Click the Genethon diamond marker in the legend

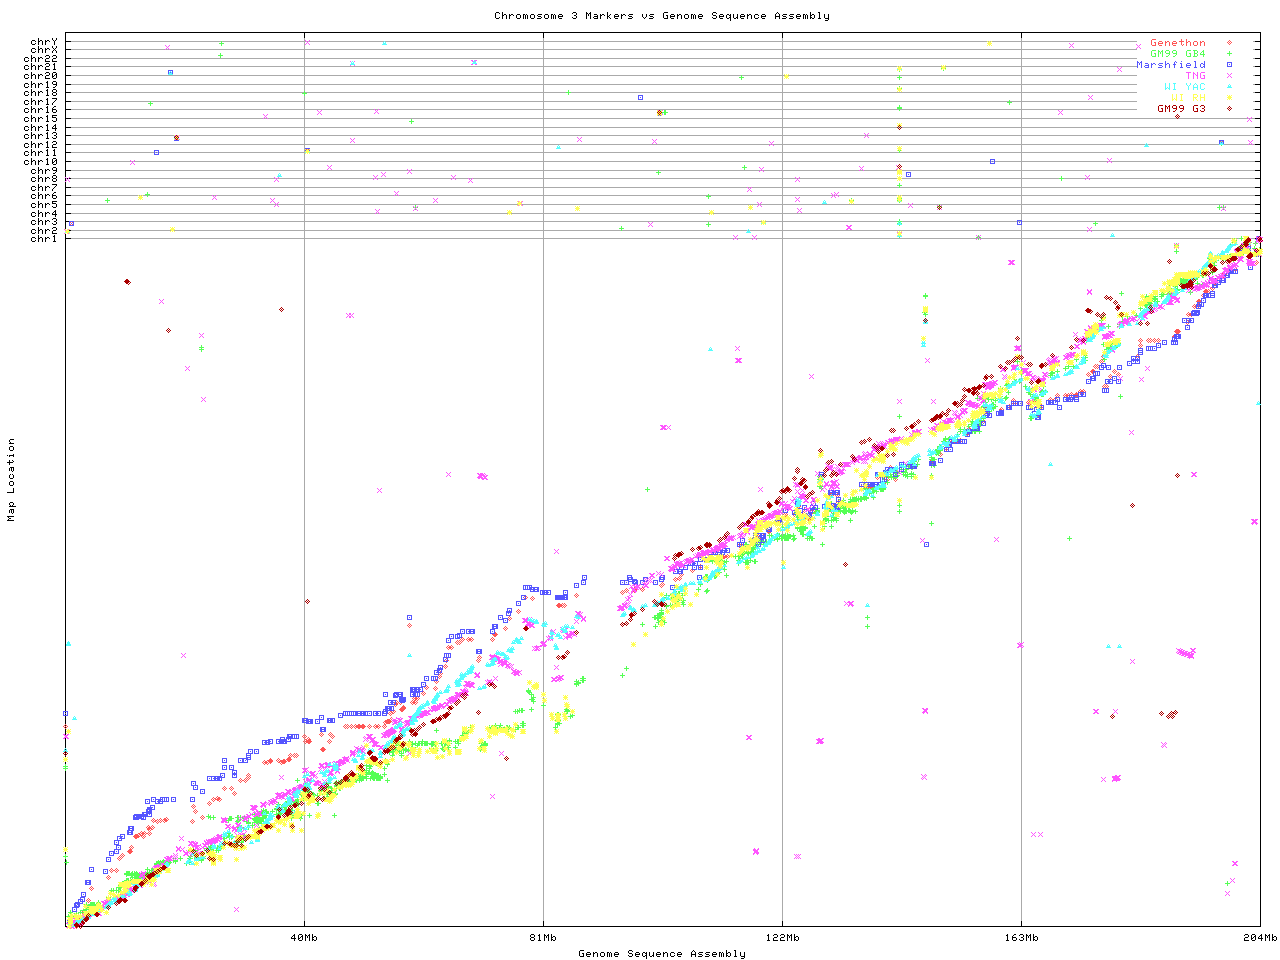tap(1229, 43)
